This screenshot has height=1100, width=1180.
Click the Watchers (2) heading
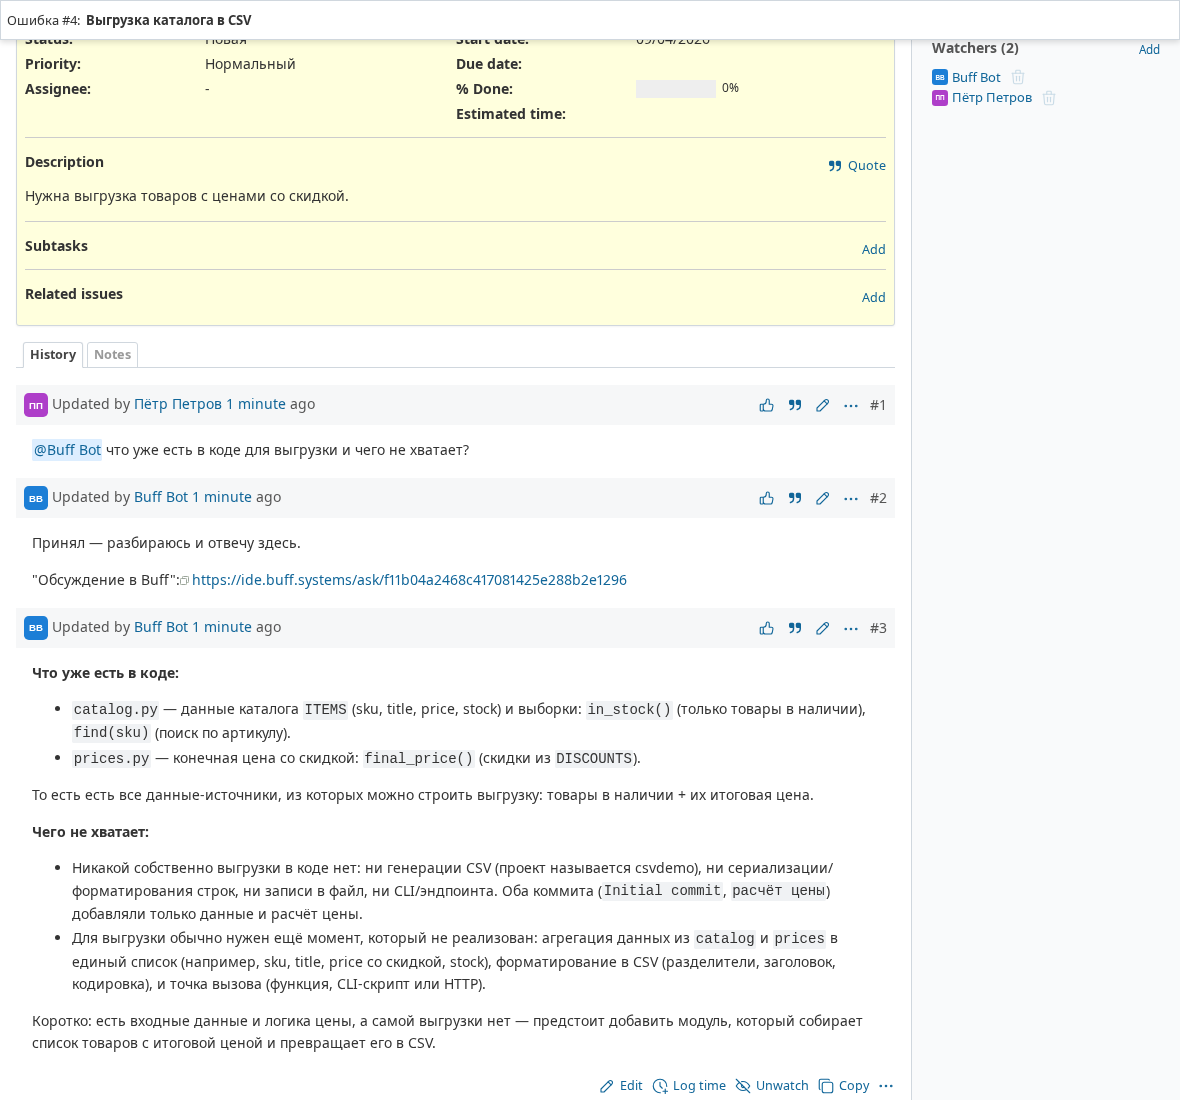coord(975,48)
